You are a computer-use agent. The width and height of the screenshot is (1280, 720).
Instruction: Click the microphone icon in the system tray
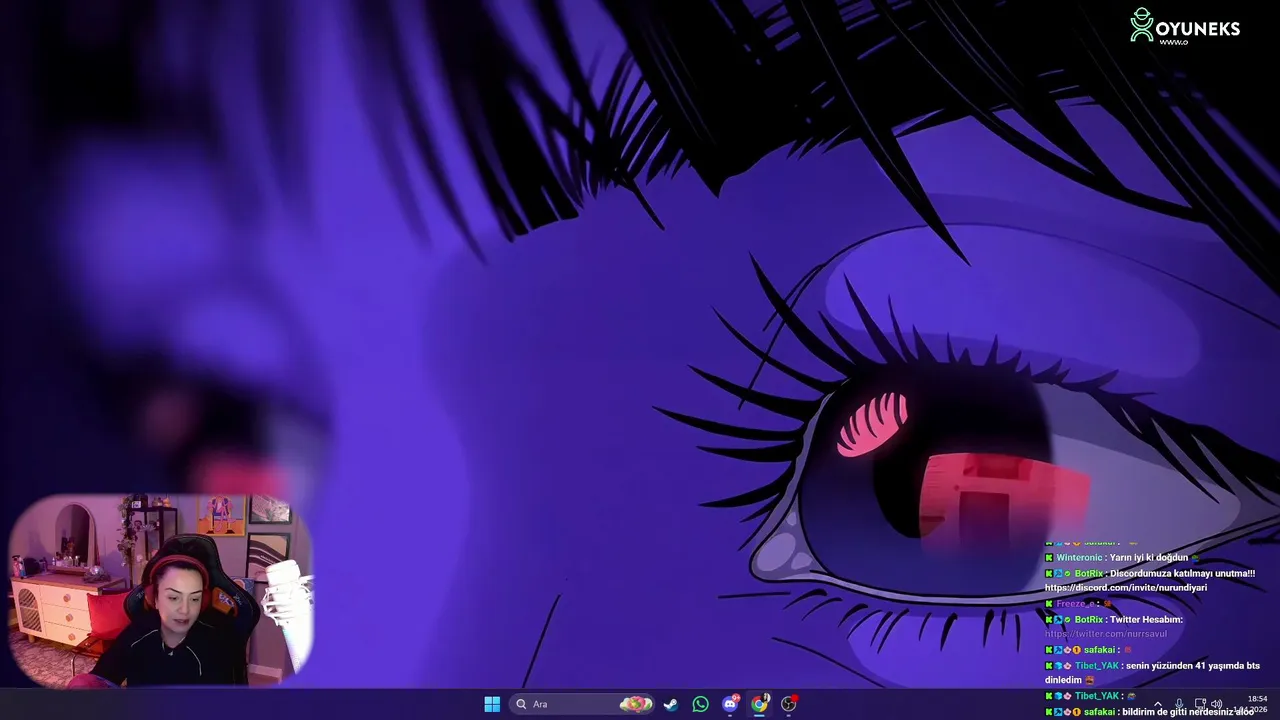pos(1179,704)
